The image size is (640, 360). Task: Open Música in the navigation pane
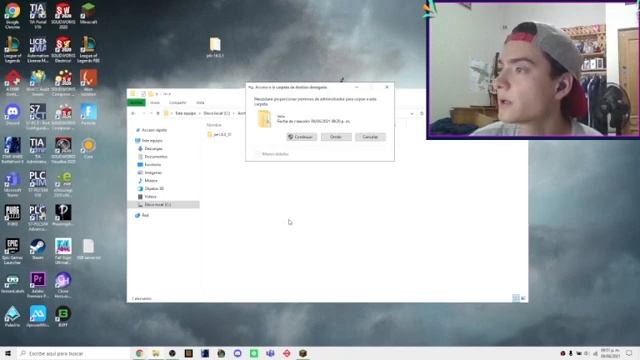148,180
